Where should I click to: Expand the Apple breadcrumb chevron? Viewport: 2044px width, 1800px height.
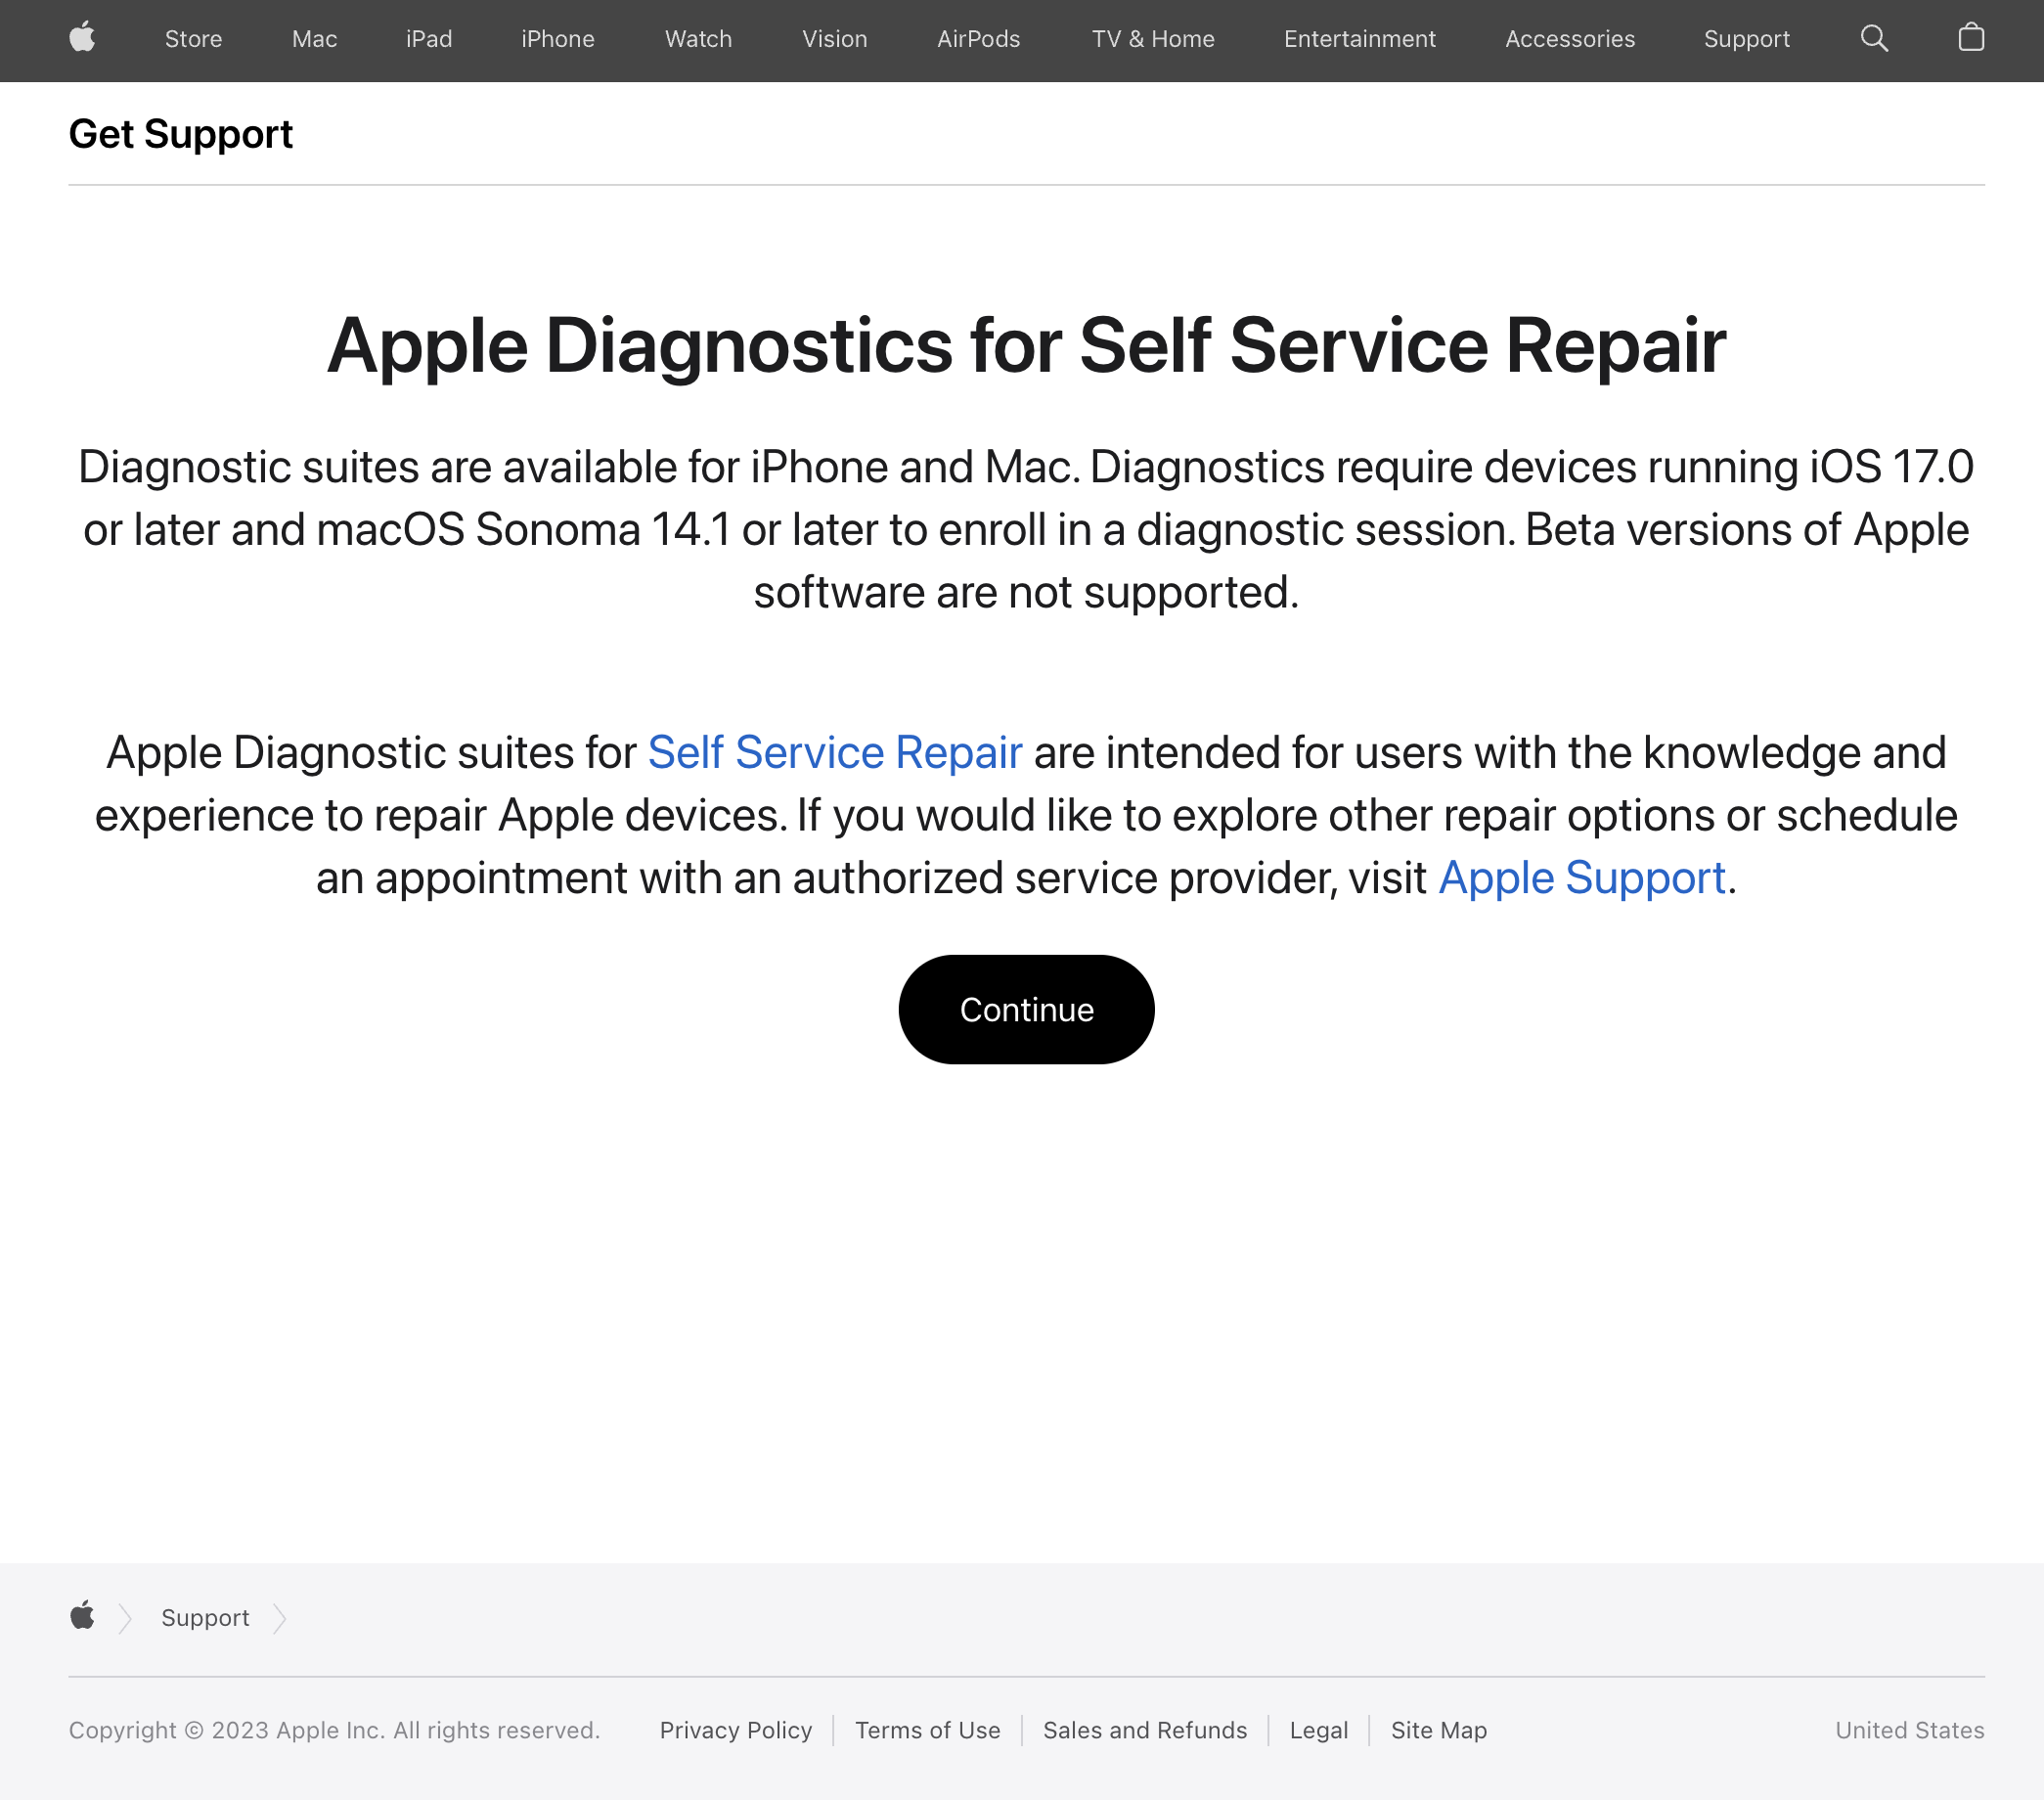click(x=125, y=1617)
